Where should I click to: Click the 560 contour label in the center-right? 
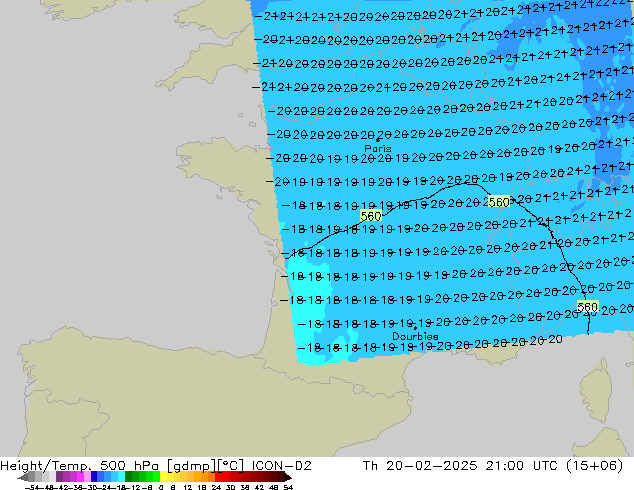(499, 202)
